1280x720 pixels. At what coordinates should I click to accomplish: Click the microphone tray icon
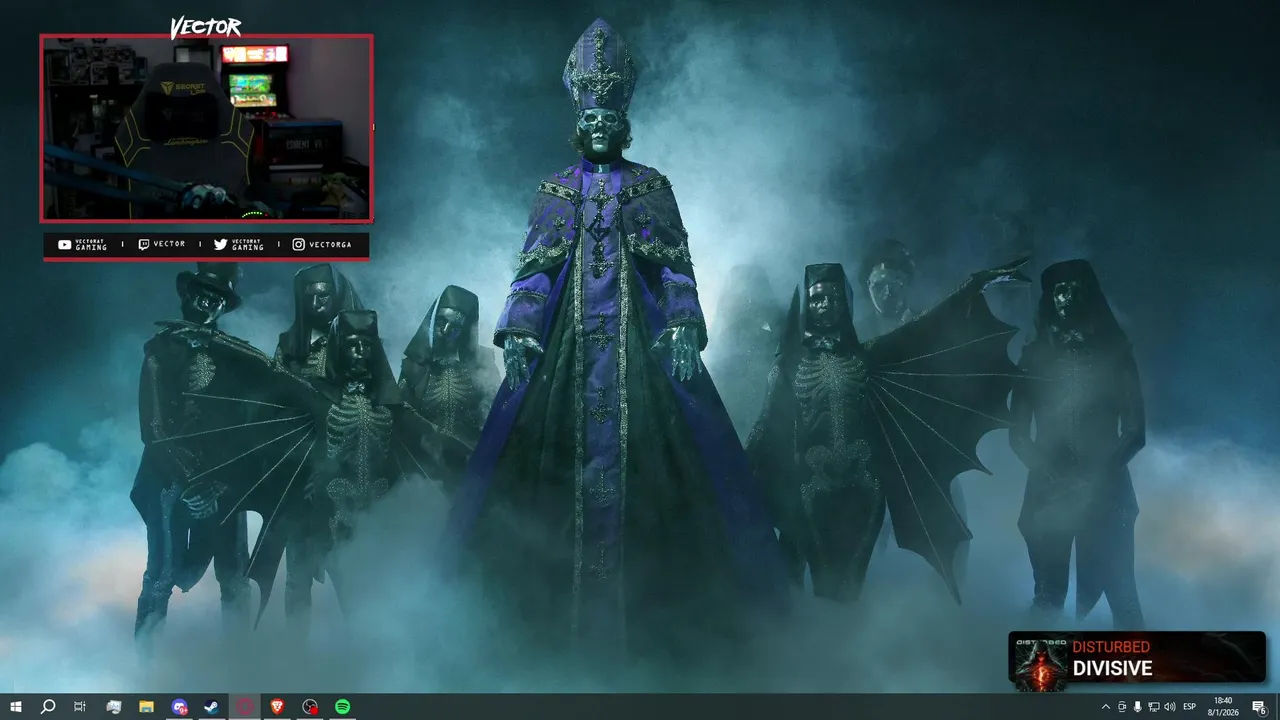1137,707
